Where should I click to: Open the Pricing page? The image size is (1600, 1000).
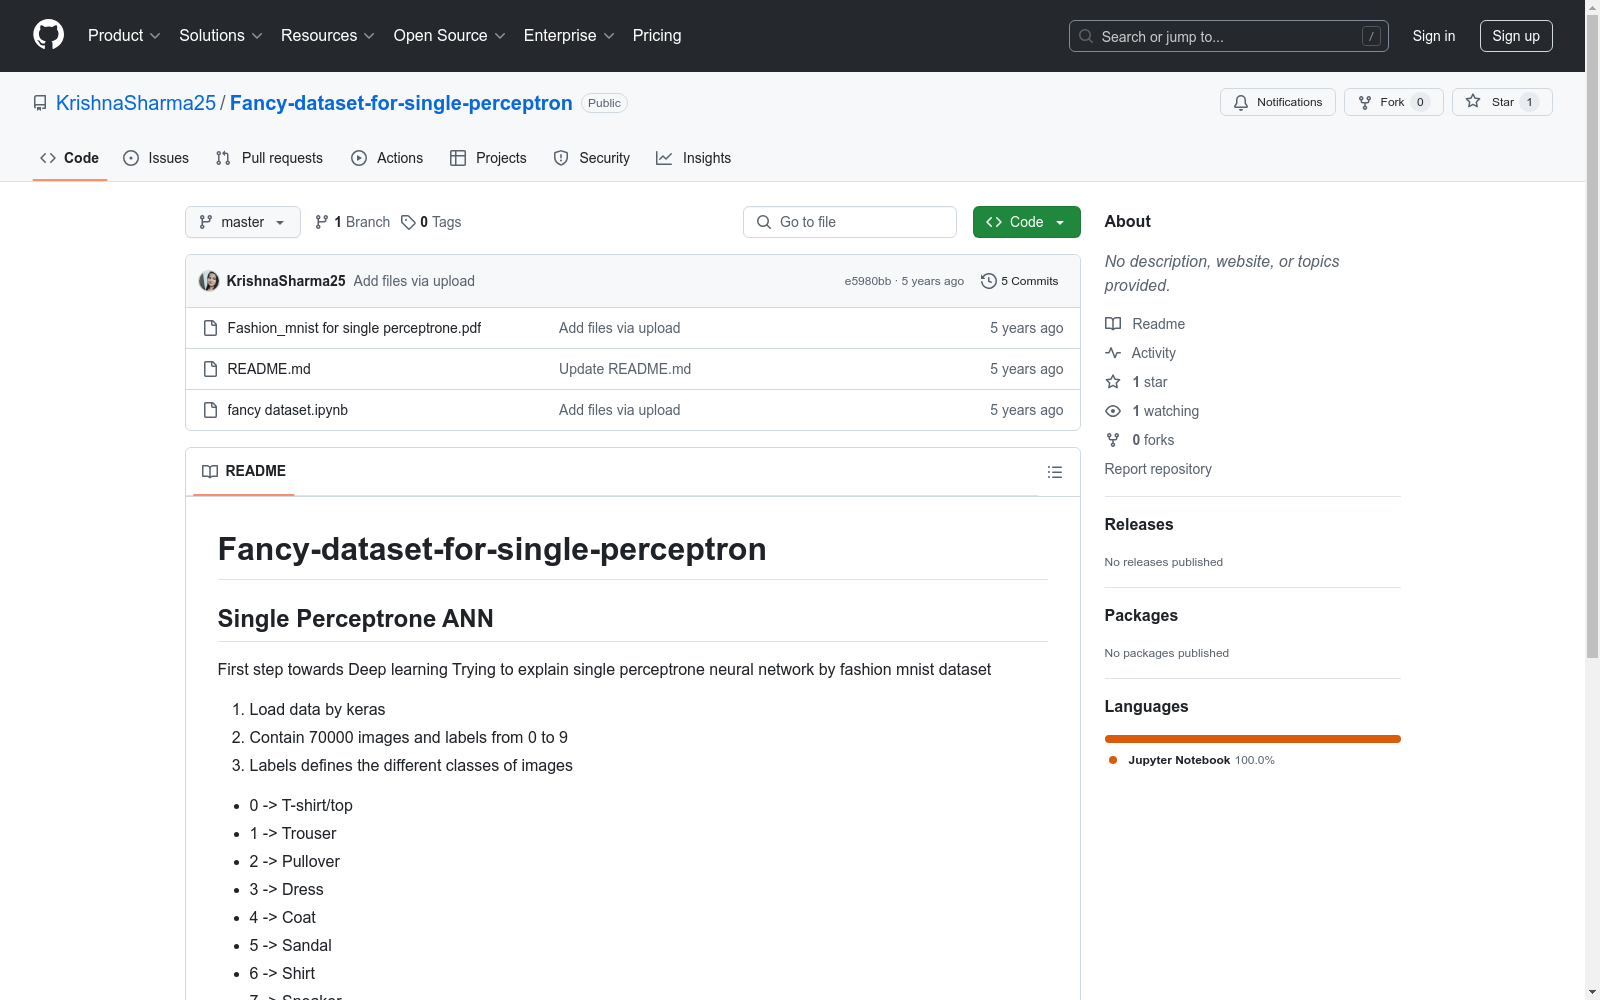tap(657, 36)
